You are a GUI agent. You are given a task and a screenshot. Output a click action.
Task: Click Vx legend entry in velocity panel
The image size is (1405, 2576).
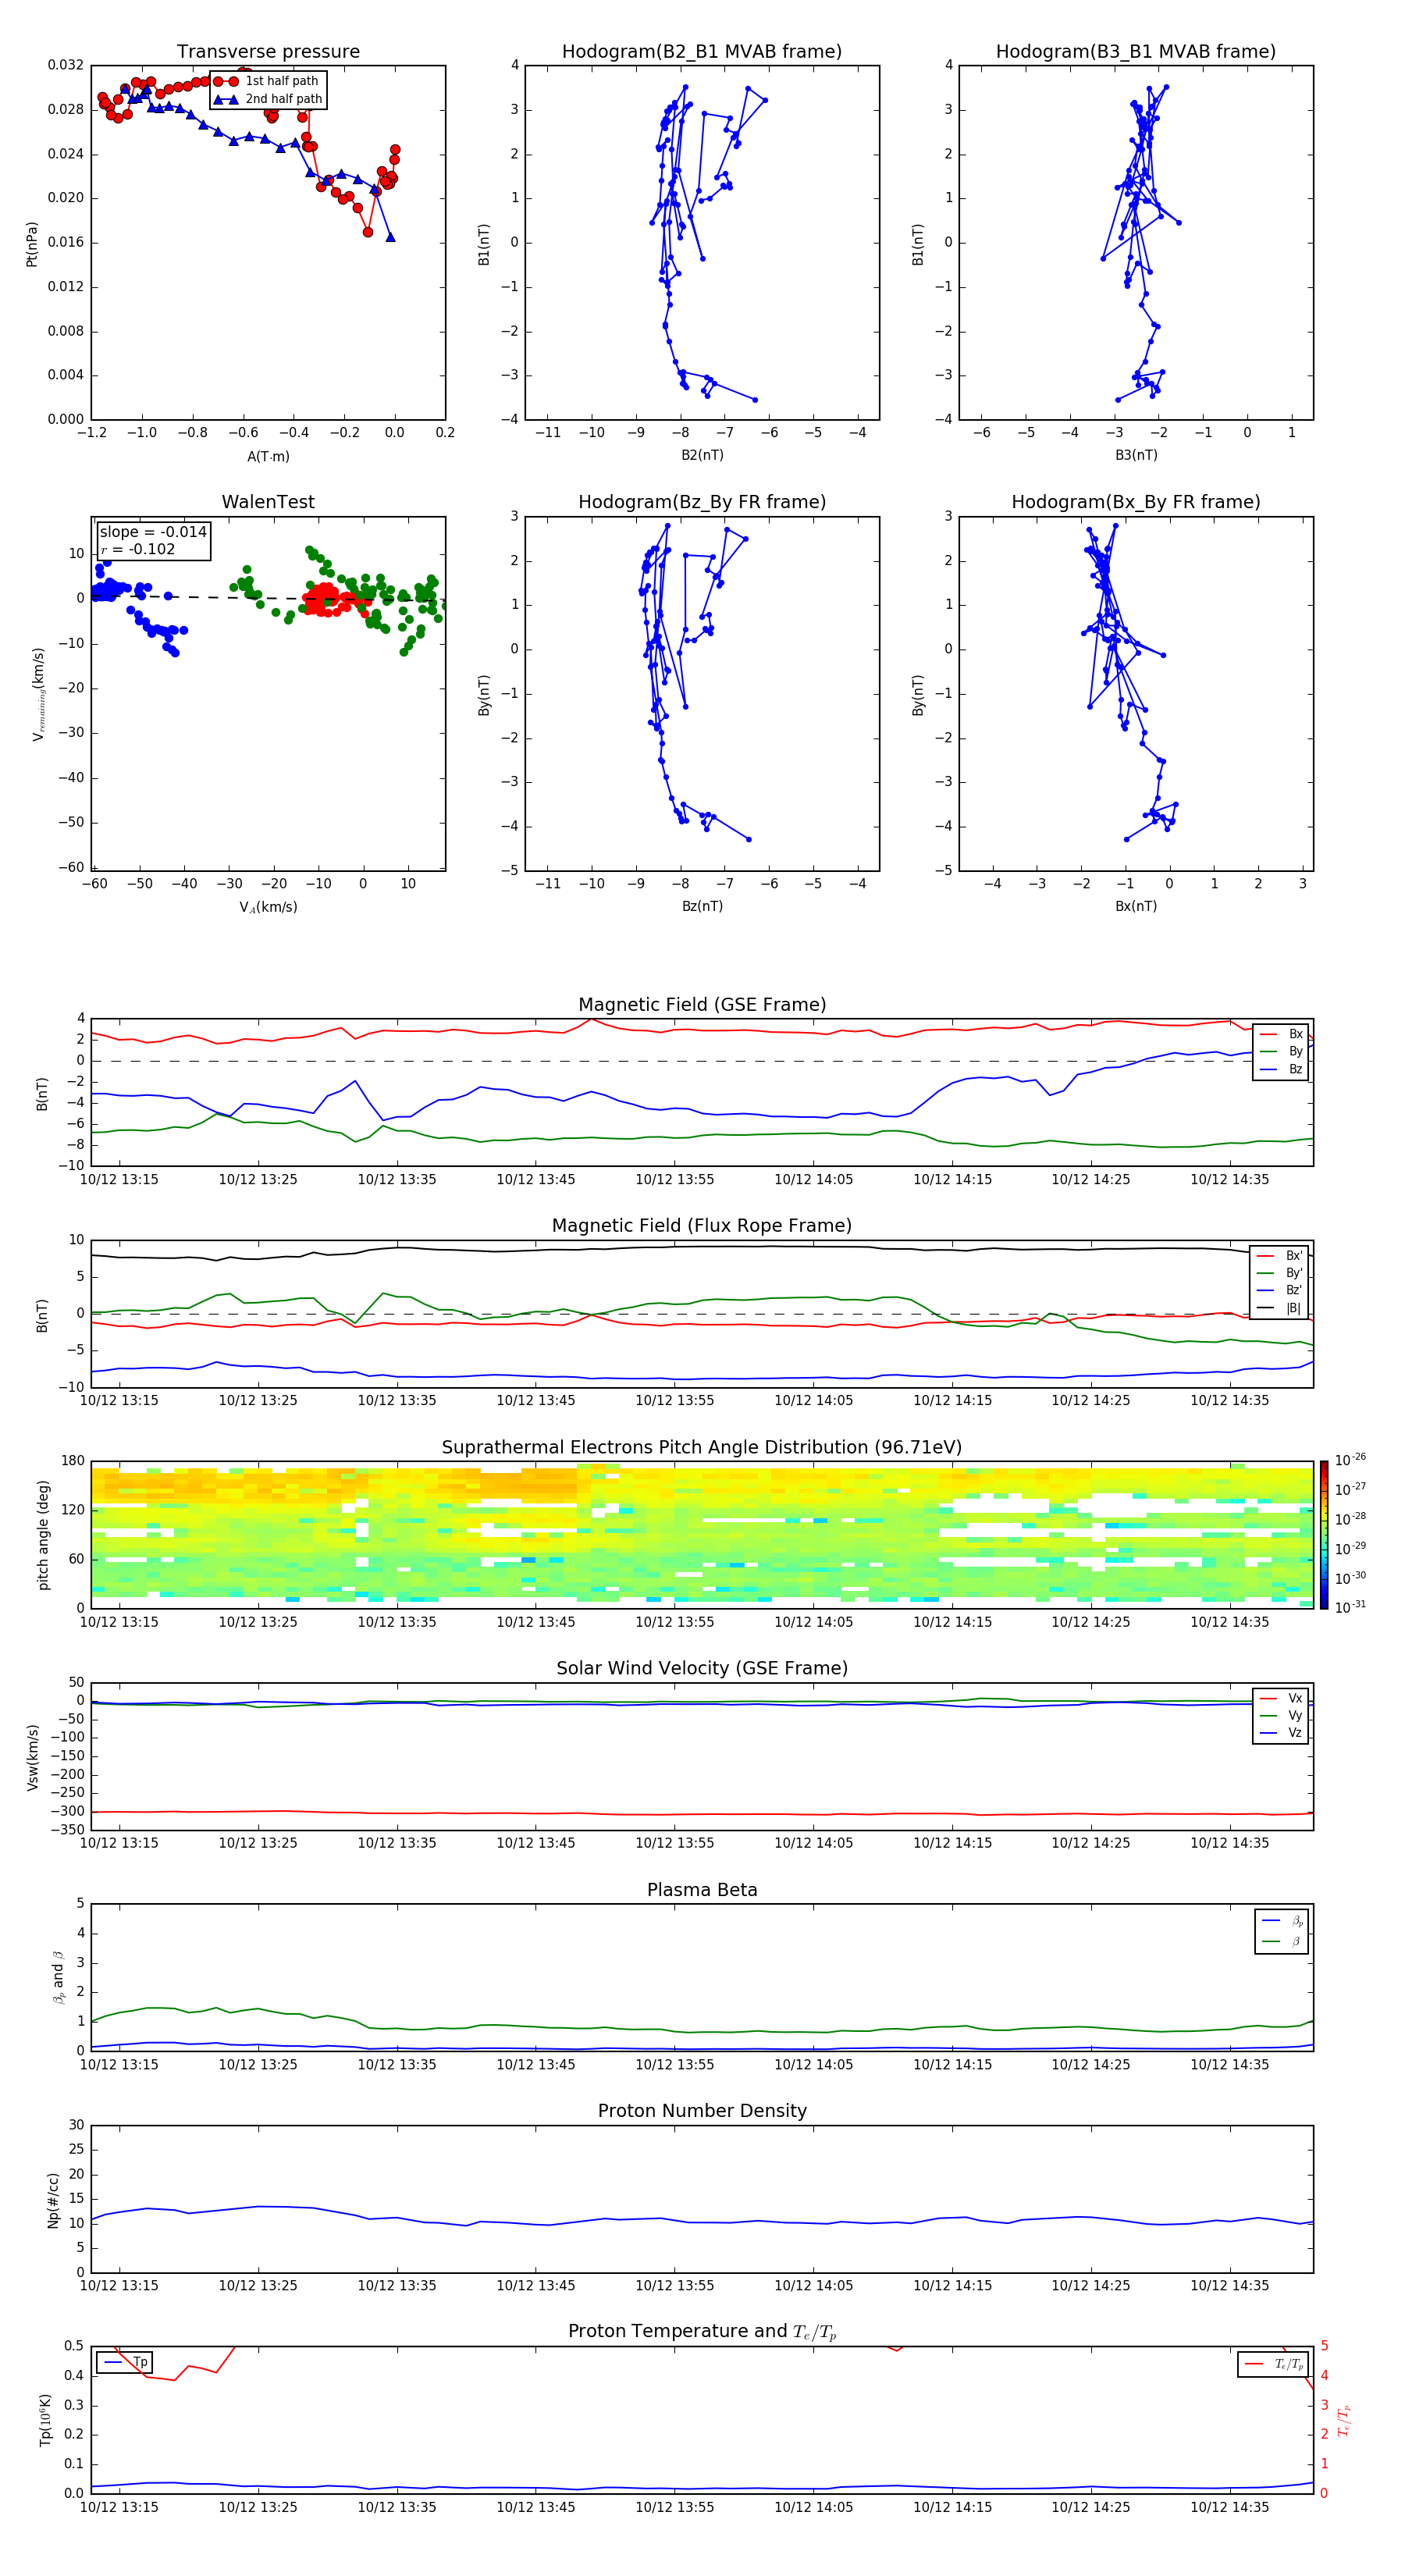click(x=1281, y=1698)
